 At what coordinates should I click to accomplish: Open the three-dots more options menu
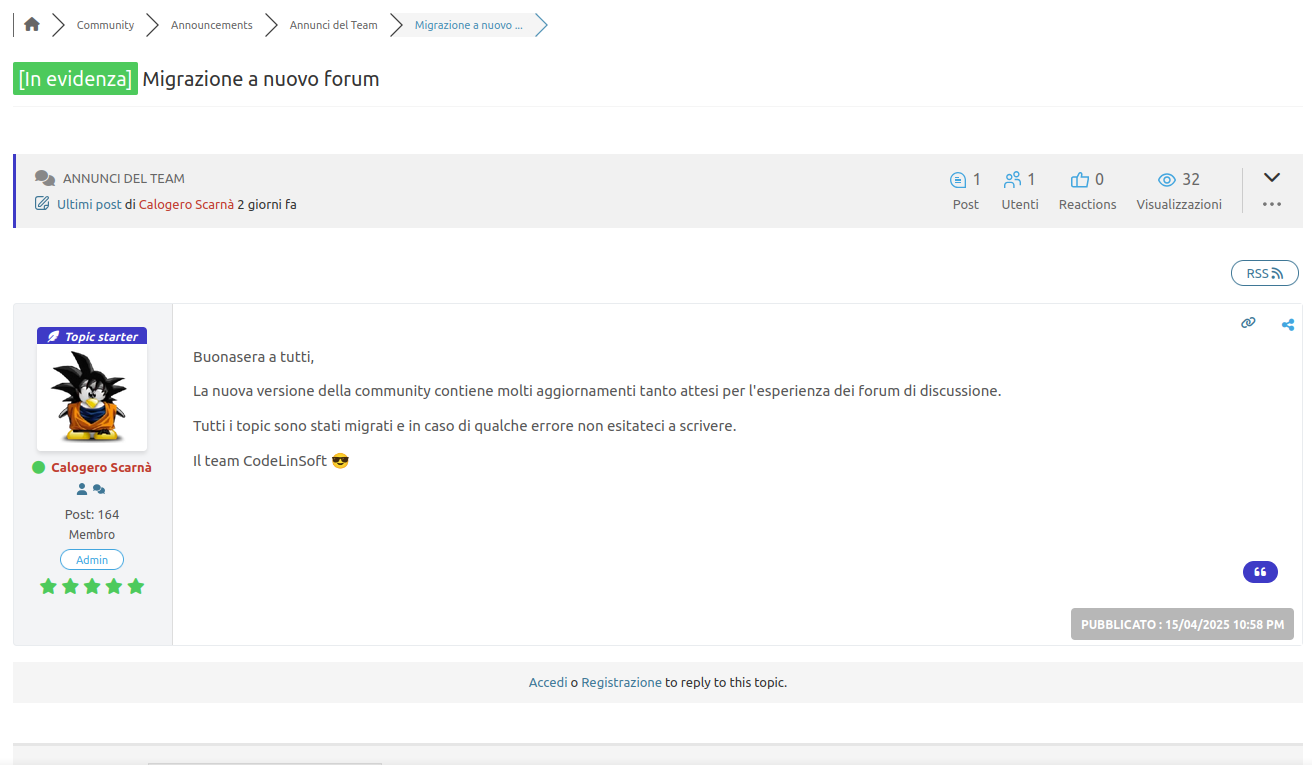[1272, 204]
